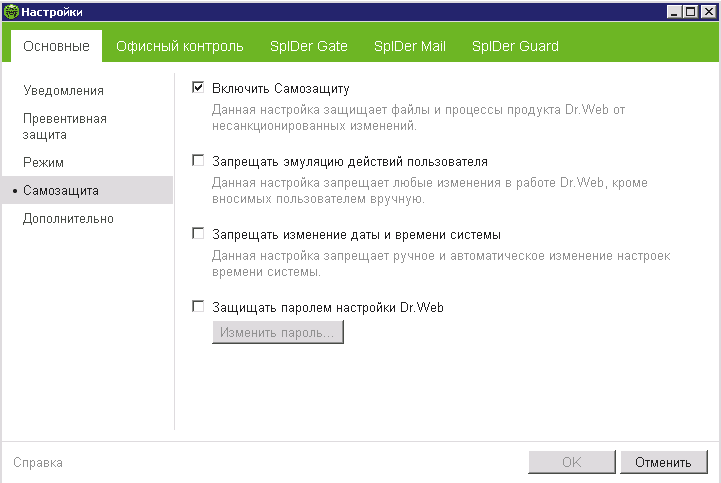Select Превентивная защита in the sidebar
Image resolution: width=721 pixels, height=483 pixels.
click(65, 126)
